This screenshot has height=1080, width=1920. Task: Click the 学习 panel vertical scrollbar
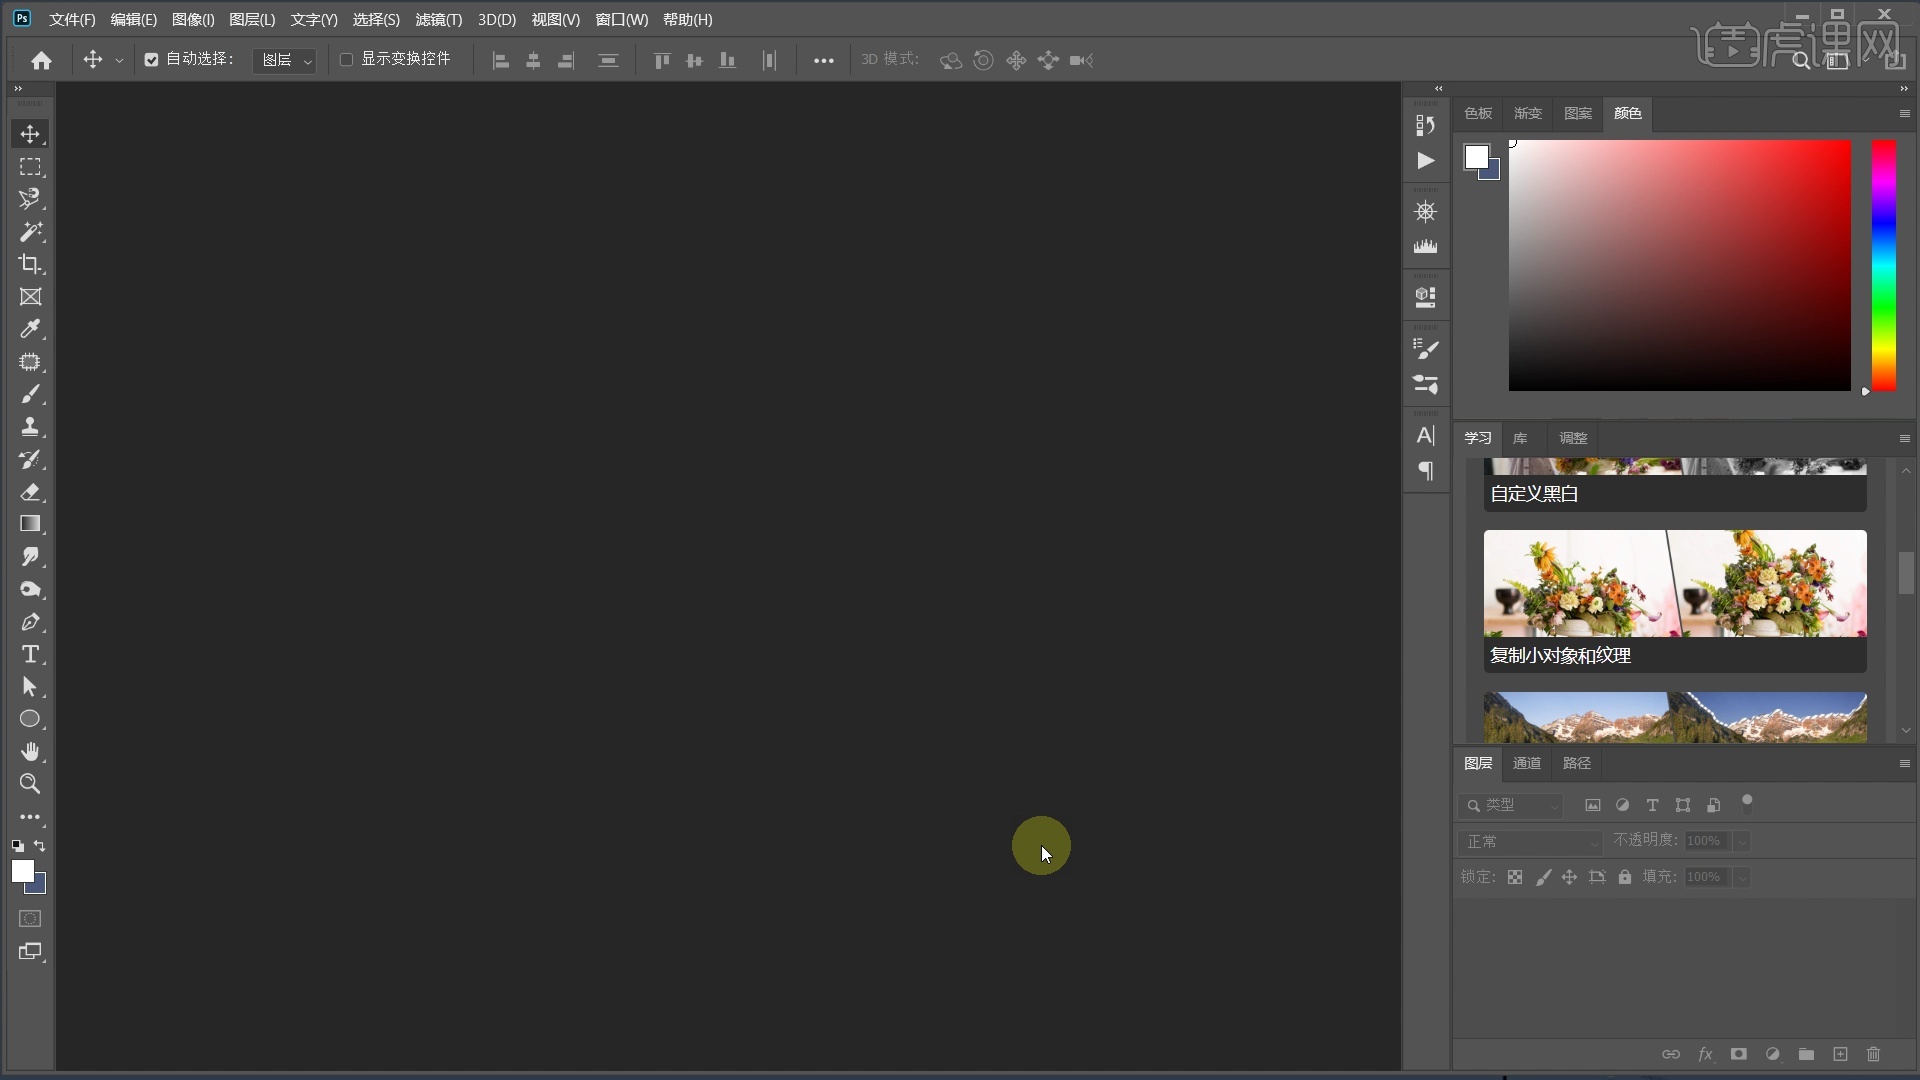[x=1906, y=573]
